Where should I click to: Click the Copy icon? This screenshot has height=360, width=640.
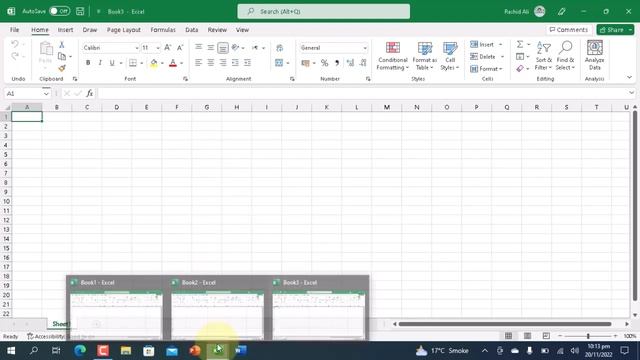coord(62,56)
